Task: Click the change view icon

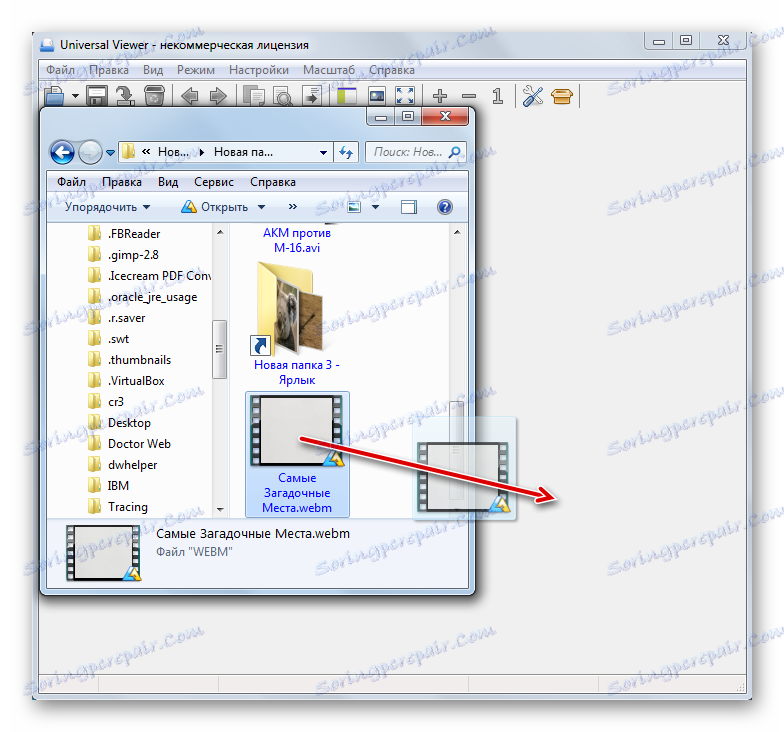Action: (x=354, y=207)
